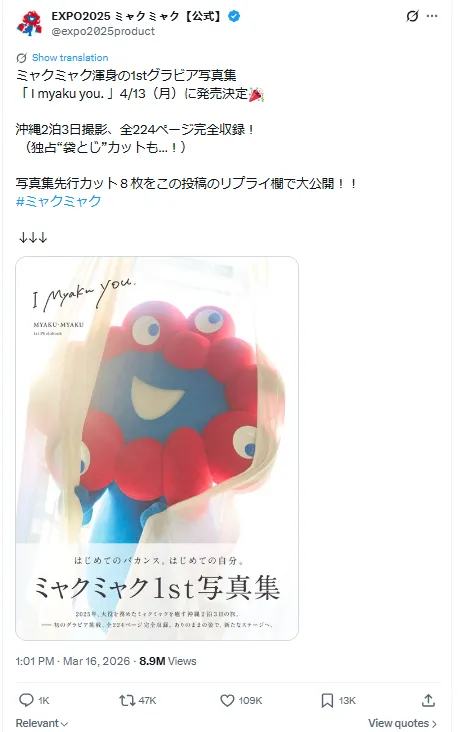Open the photobook cover image

(157, 448)
